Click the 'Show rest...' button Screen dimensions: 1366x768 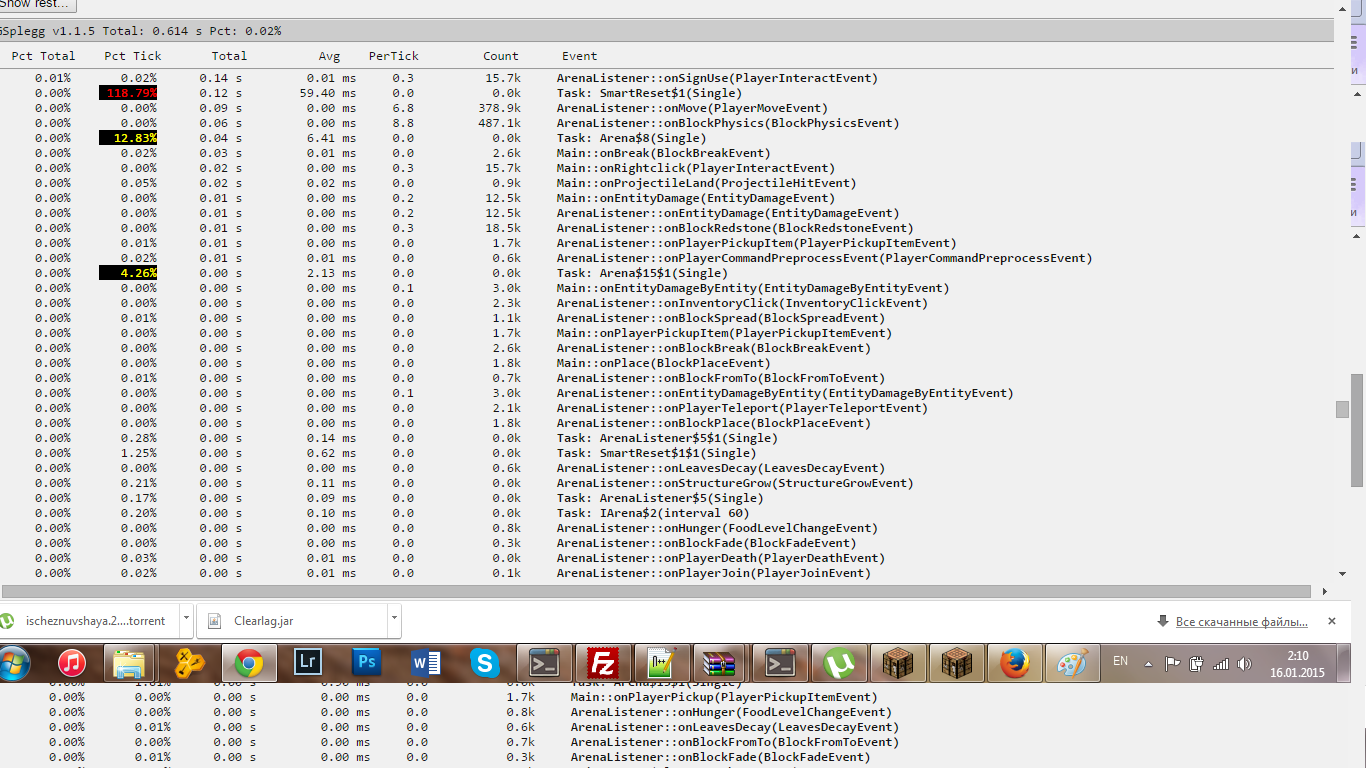pos(37,4)
